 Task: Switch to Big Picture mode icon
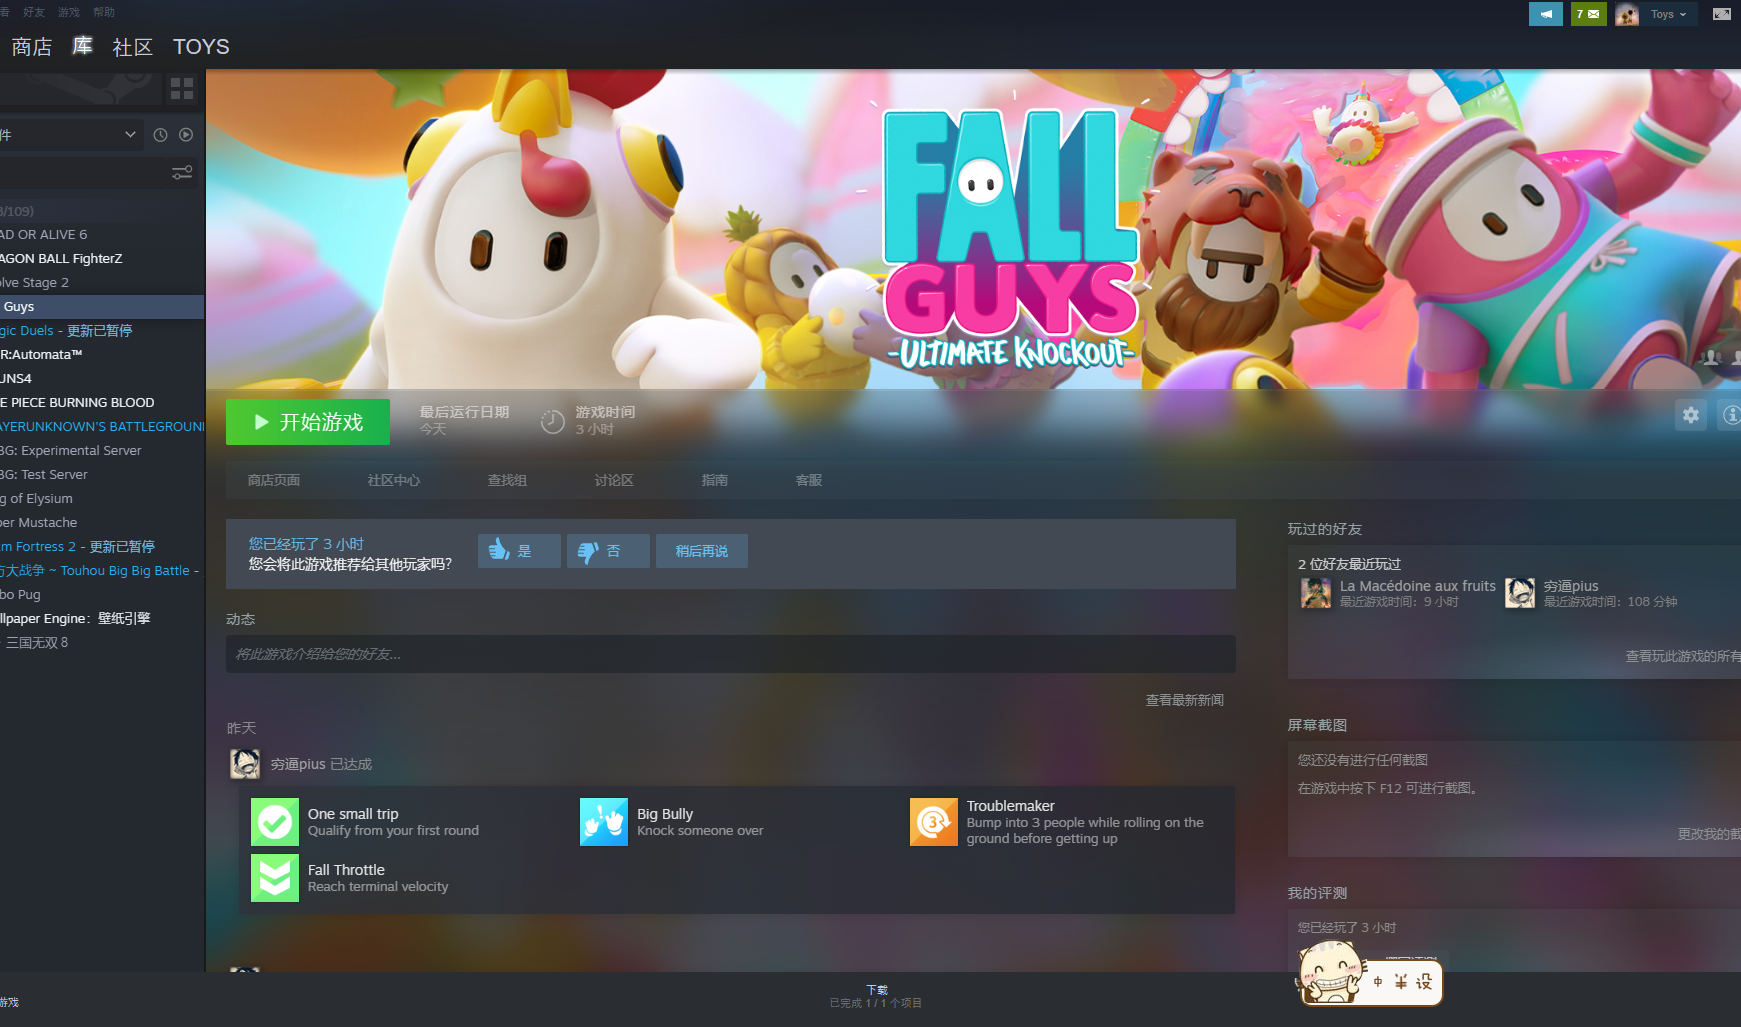[1722, 14]
